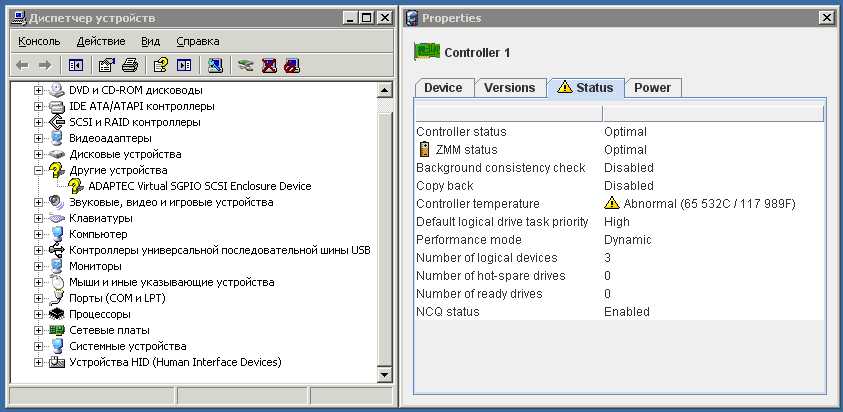Expand the Сетевые платы node
The width and height of the screenshot is (843, 412).
point(39,330)
